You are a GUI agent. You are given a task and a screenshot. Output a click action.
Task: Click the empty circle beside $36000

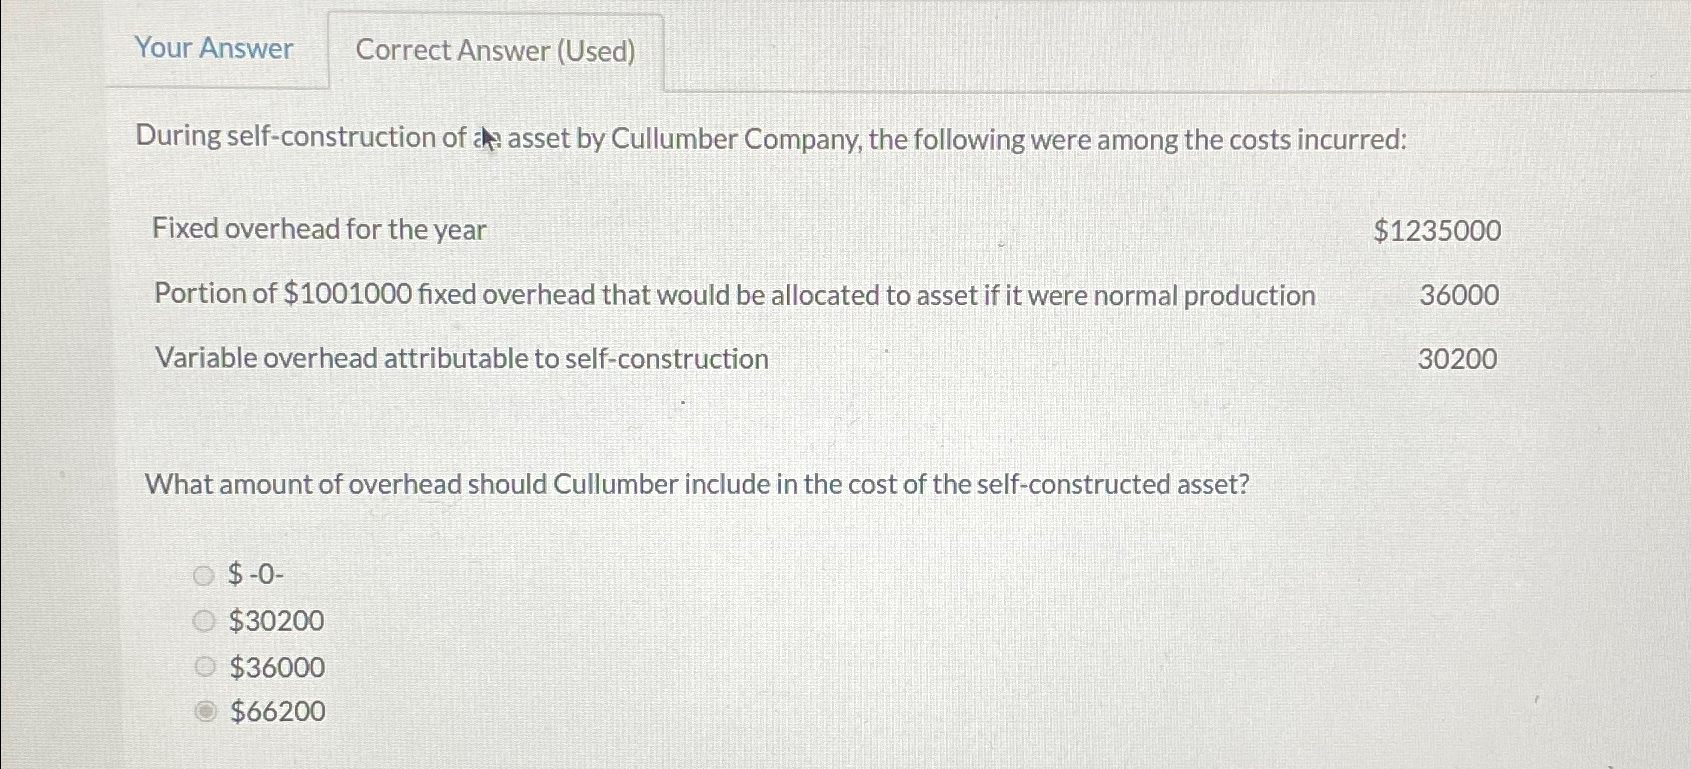point(204,666)
